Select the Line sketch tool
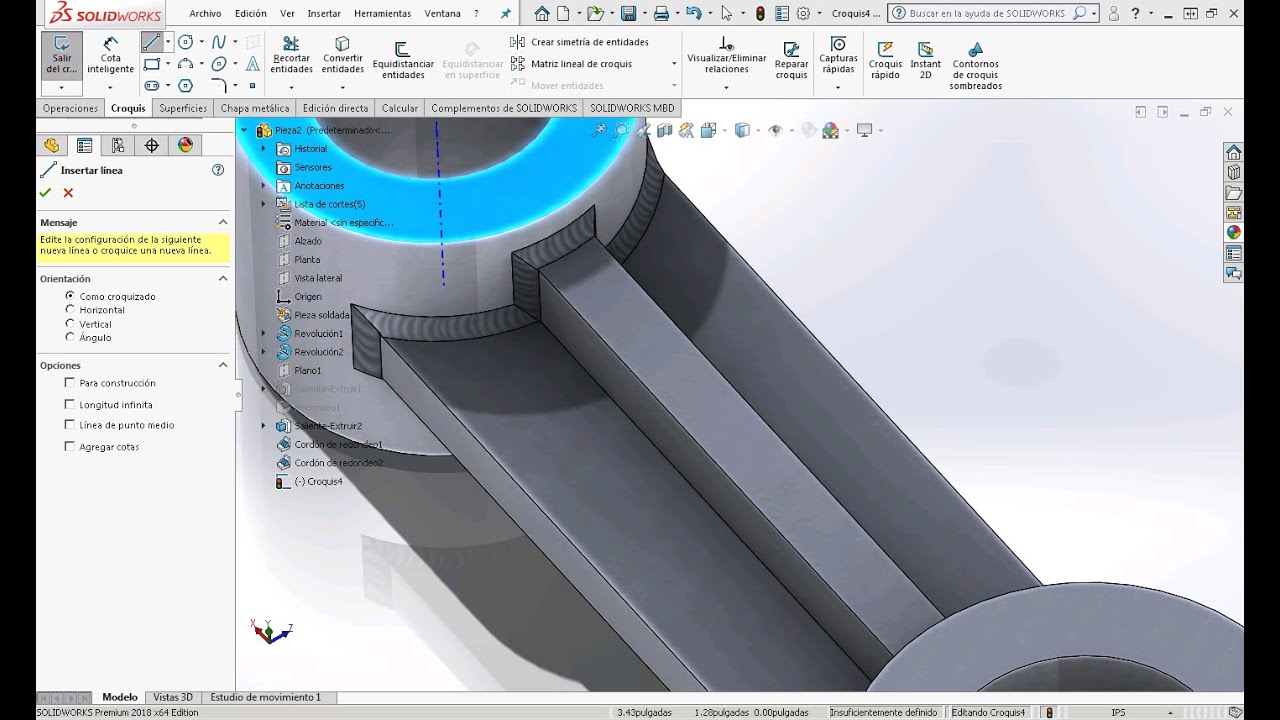 tap(151, 42)
